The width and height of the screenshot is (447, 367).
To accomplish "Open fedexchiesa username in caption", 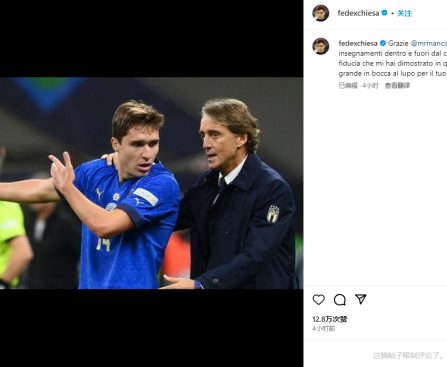I will [358, 43].
